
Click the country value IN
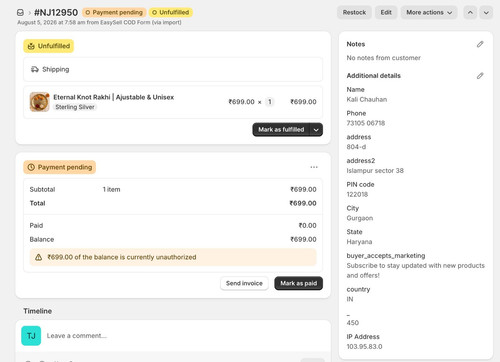[350, 299]
